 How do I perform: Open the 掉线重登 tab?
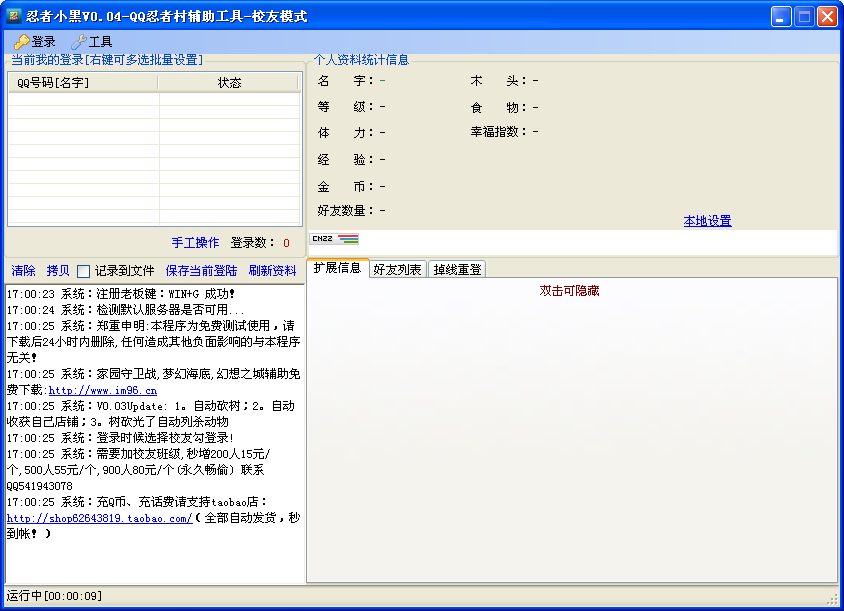[457, 269]
